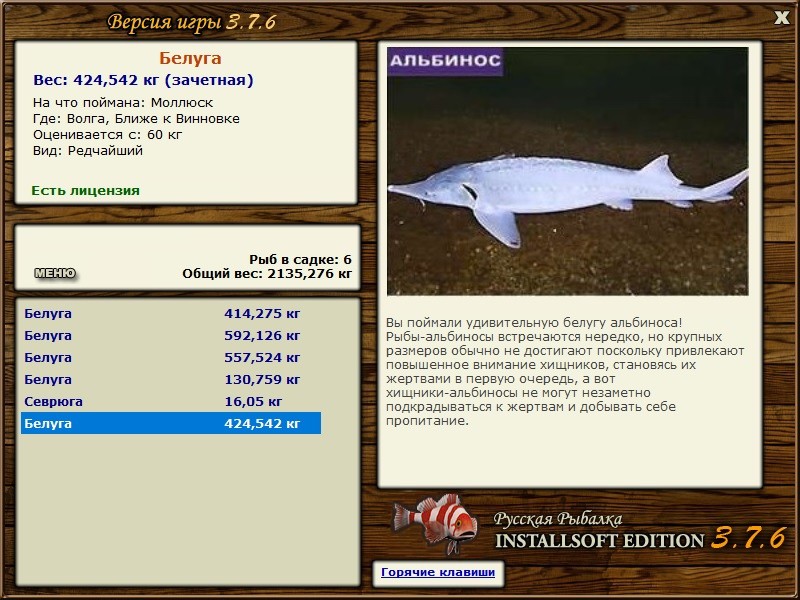800x600 pixels.
Task: Click the Русская Рыбалка title text
Action: click(558, 518)
